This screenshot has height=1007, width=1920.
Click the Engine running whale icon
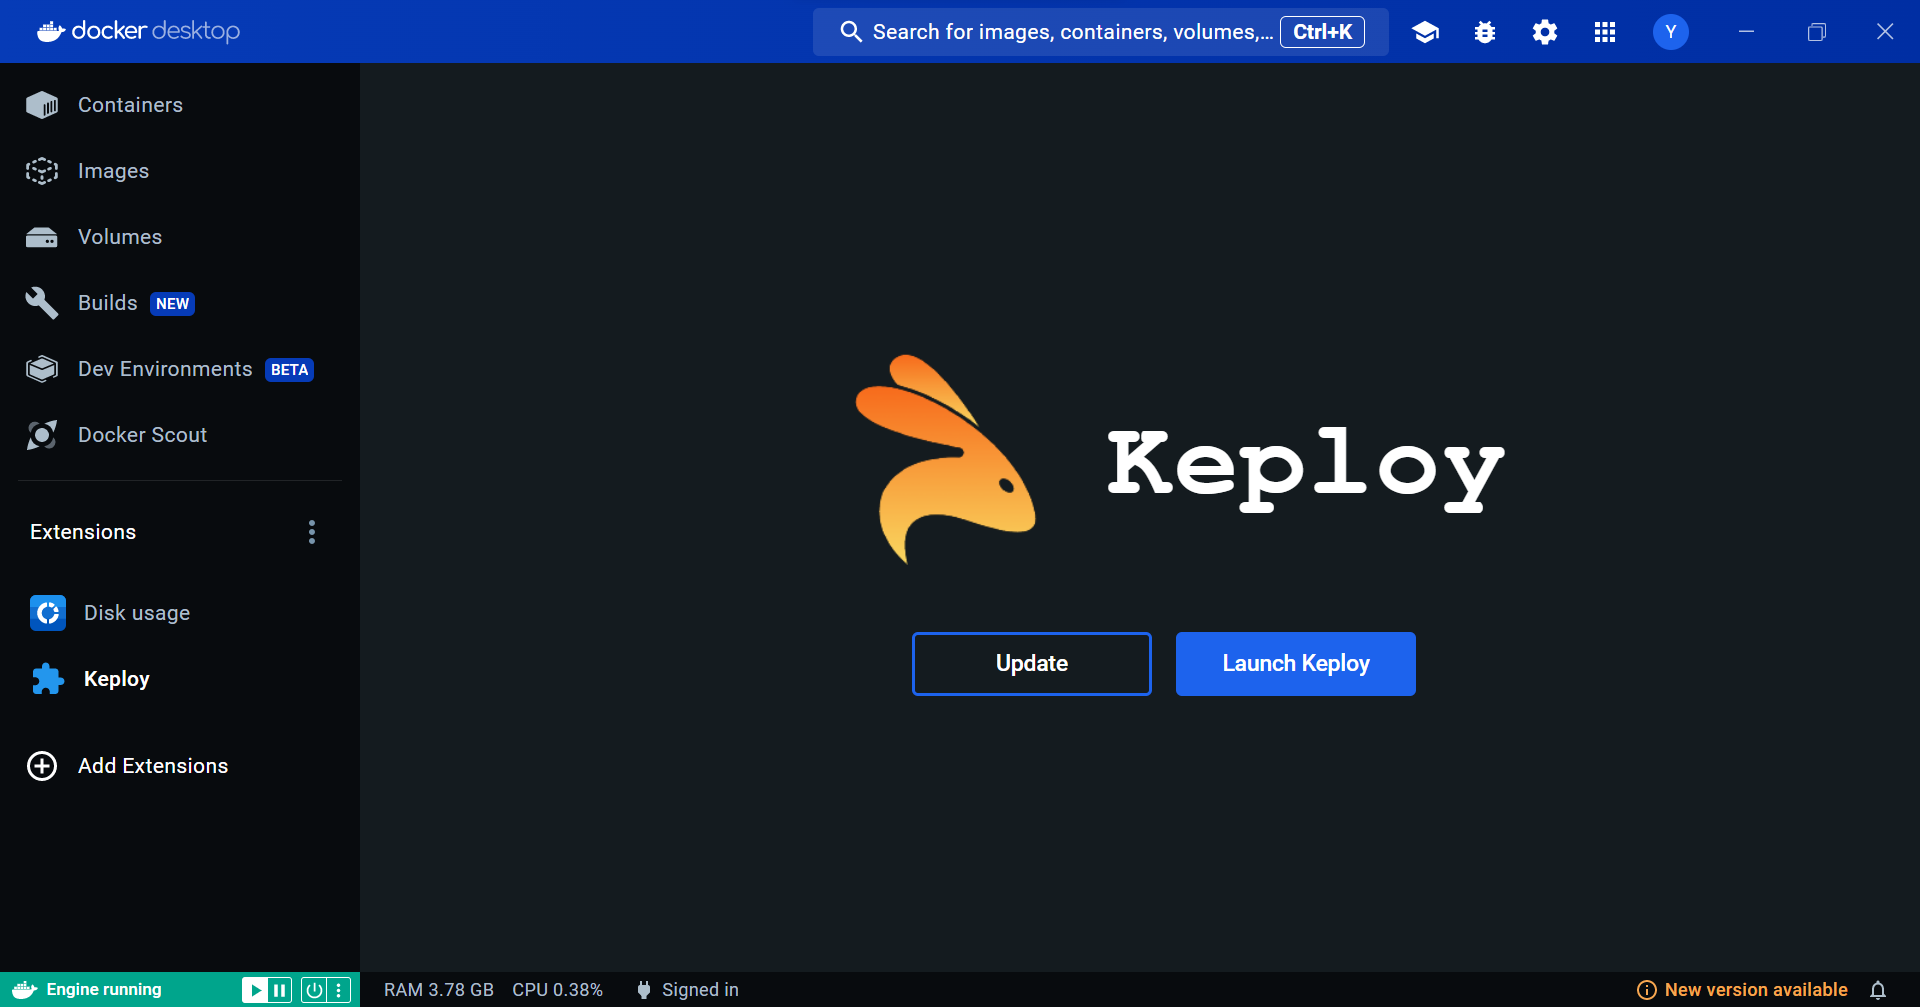pyautogui.click(x=25, y=990)
